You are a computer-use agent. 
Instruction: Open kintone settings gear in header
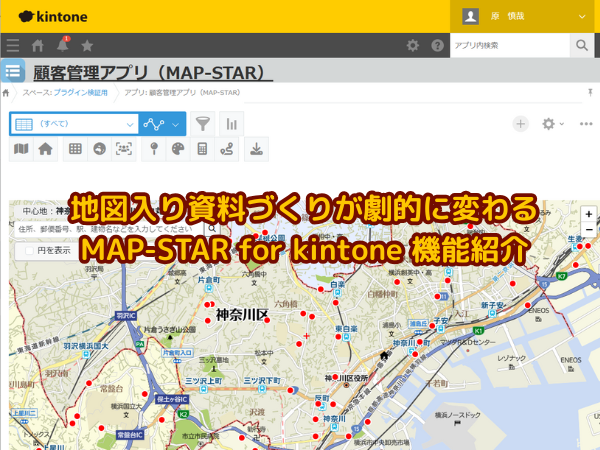coord(412,46)
